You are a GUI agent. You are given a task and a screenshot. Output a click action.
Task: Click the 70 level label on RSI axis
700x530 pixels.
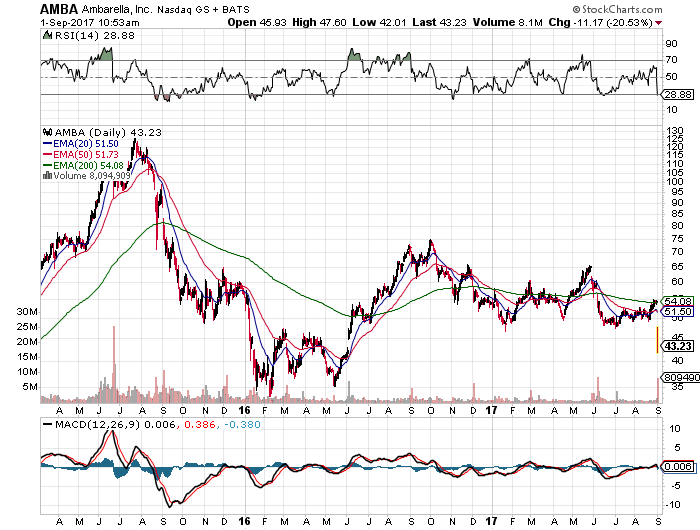click(671, 60)
